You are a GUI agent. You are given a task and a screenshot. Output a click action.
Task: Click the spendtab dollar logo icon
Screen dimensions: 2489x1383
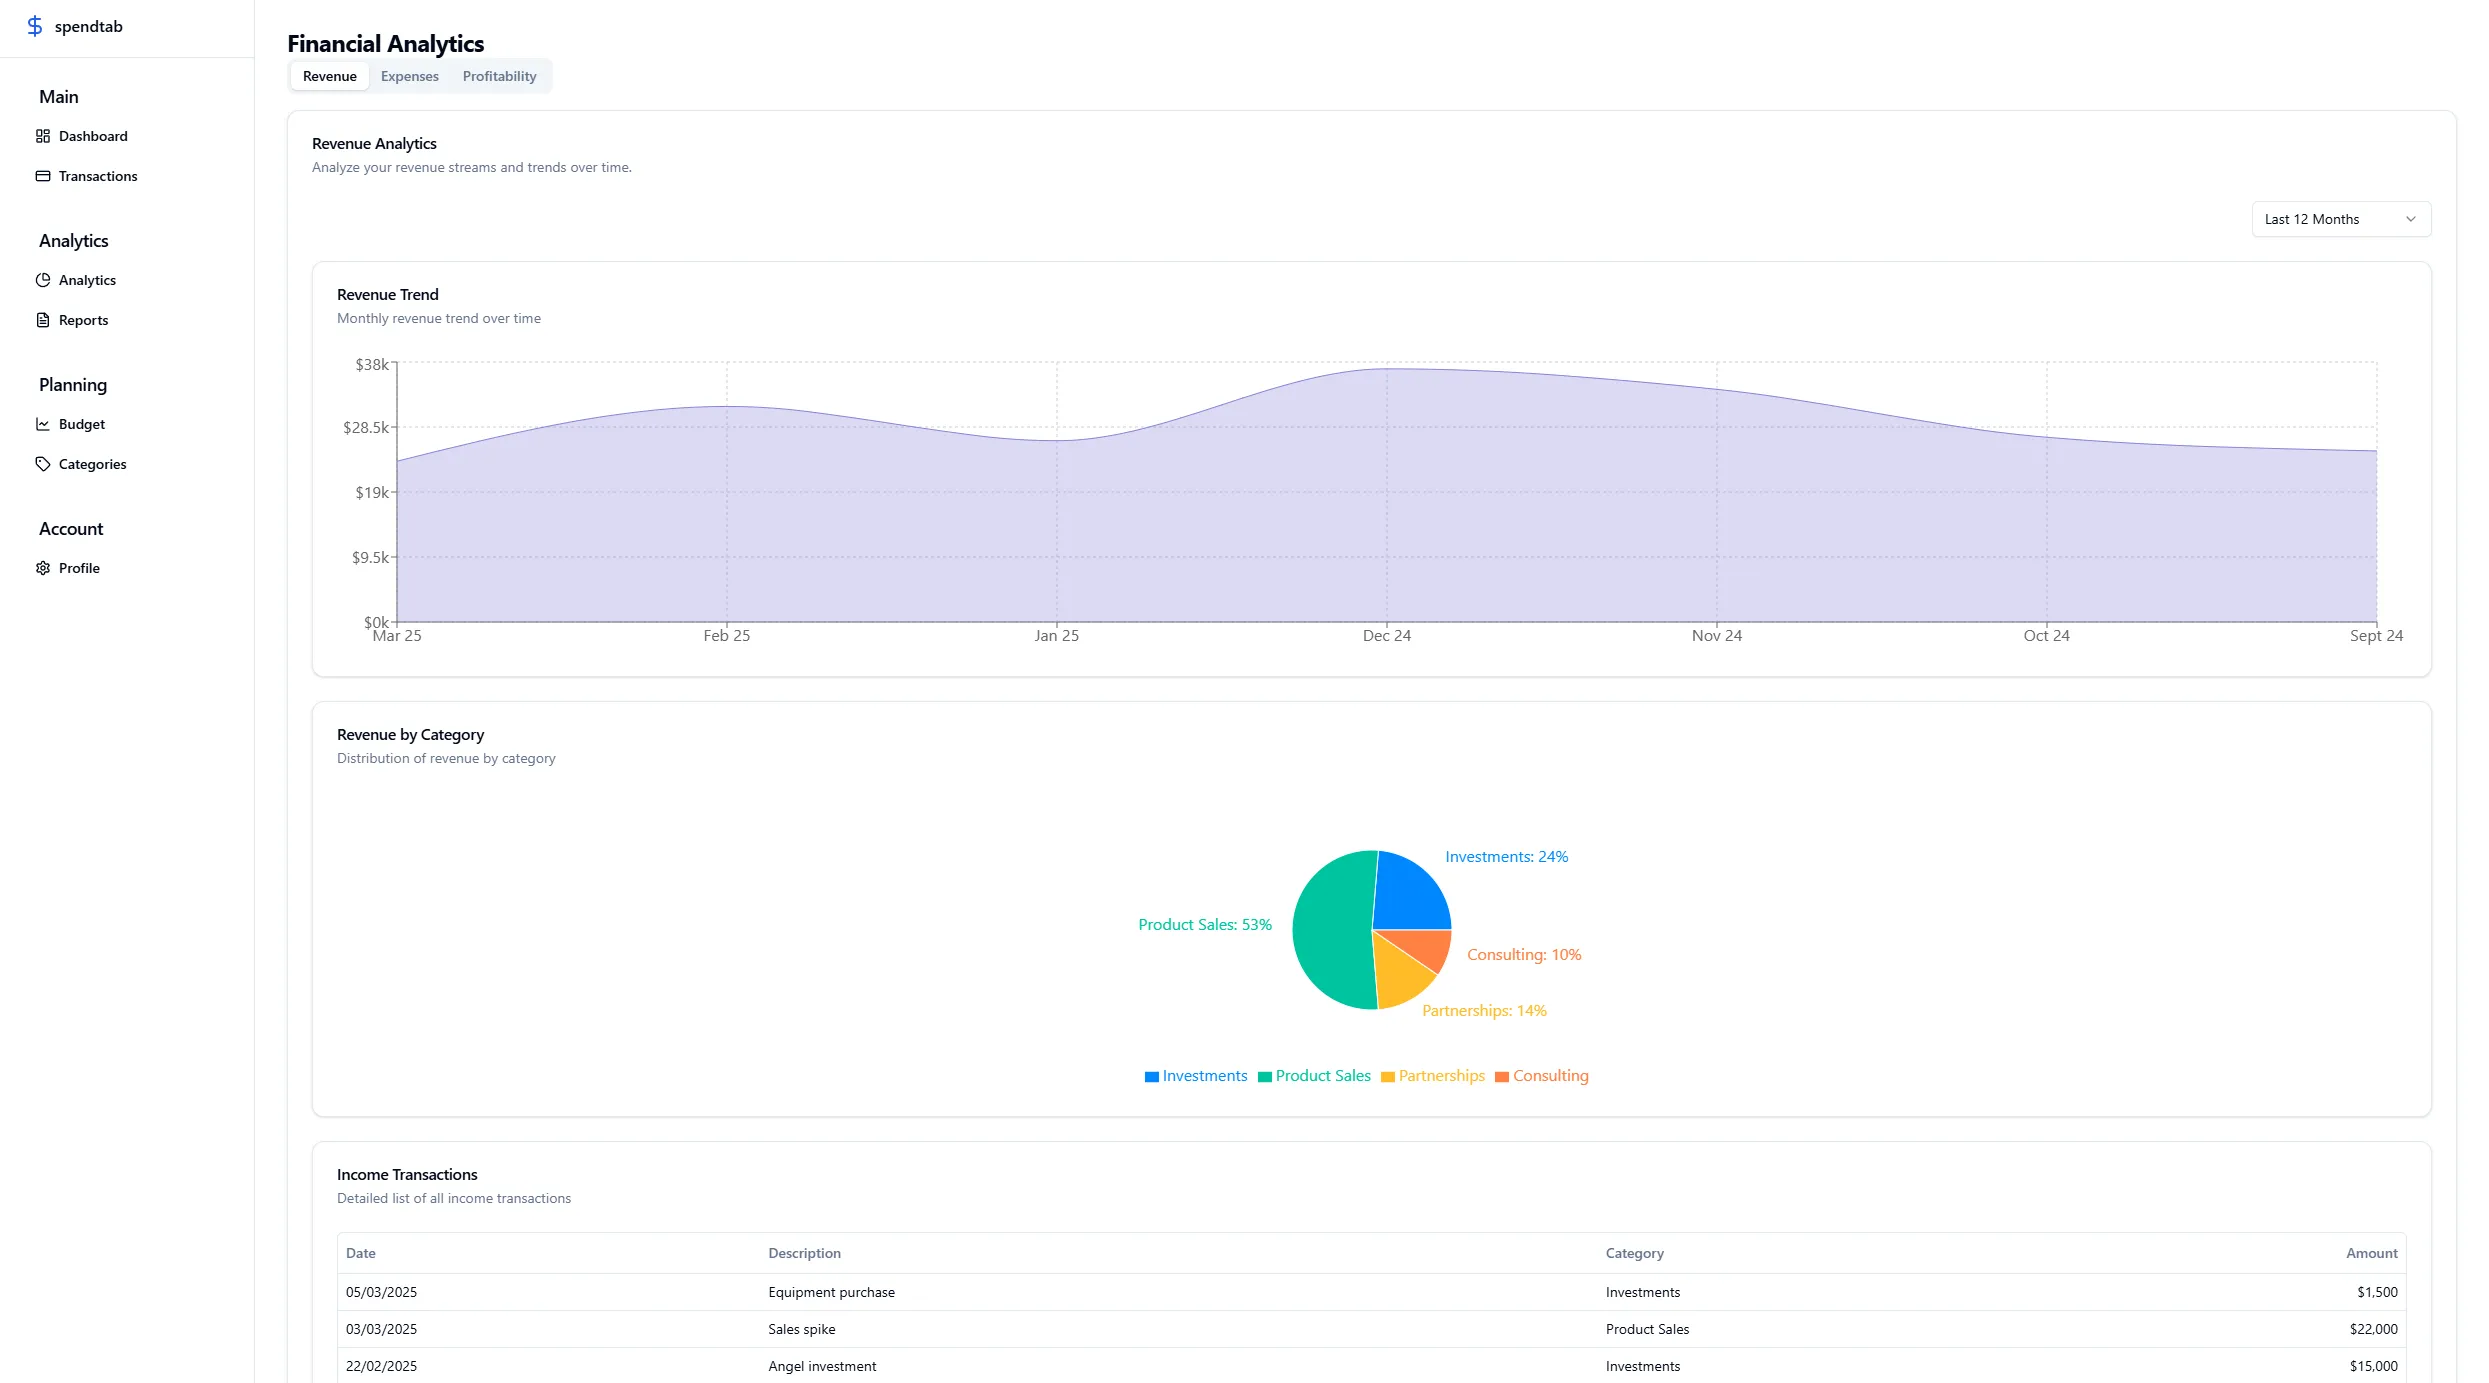click(x=35, y=26)
